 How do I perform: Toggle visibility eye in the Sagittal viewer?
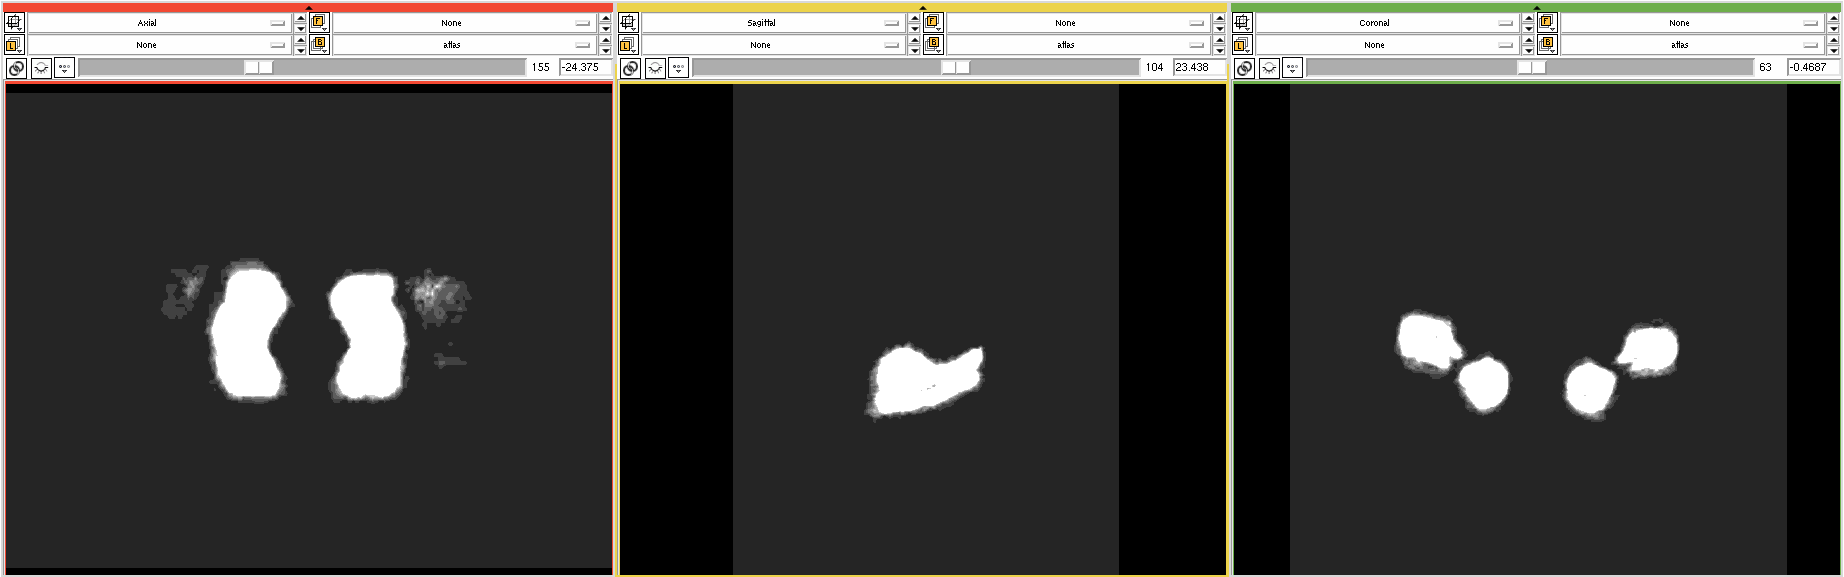click(655, 68)
